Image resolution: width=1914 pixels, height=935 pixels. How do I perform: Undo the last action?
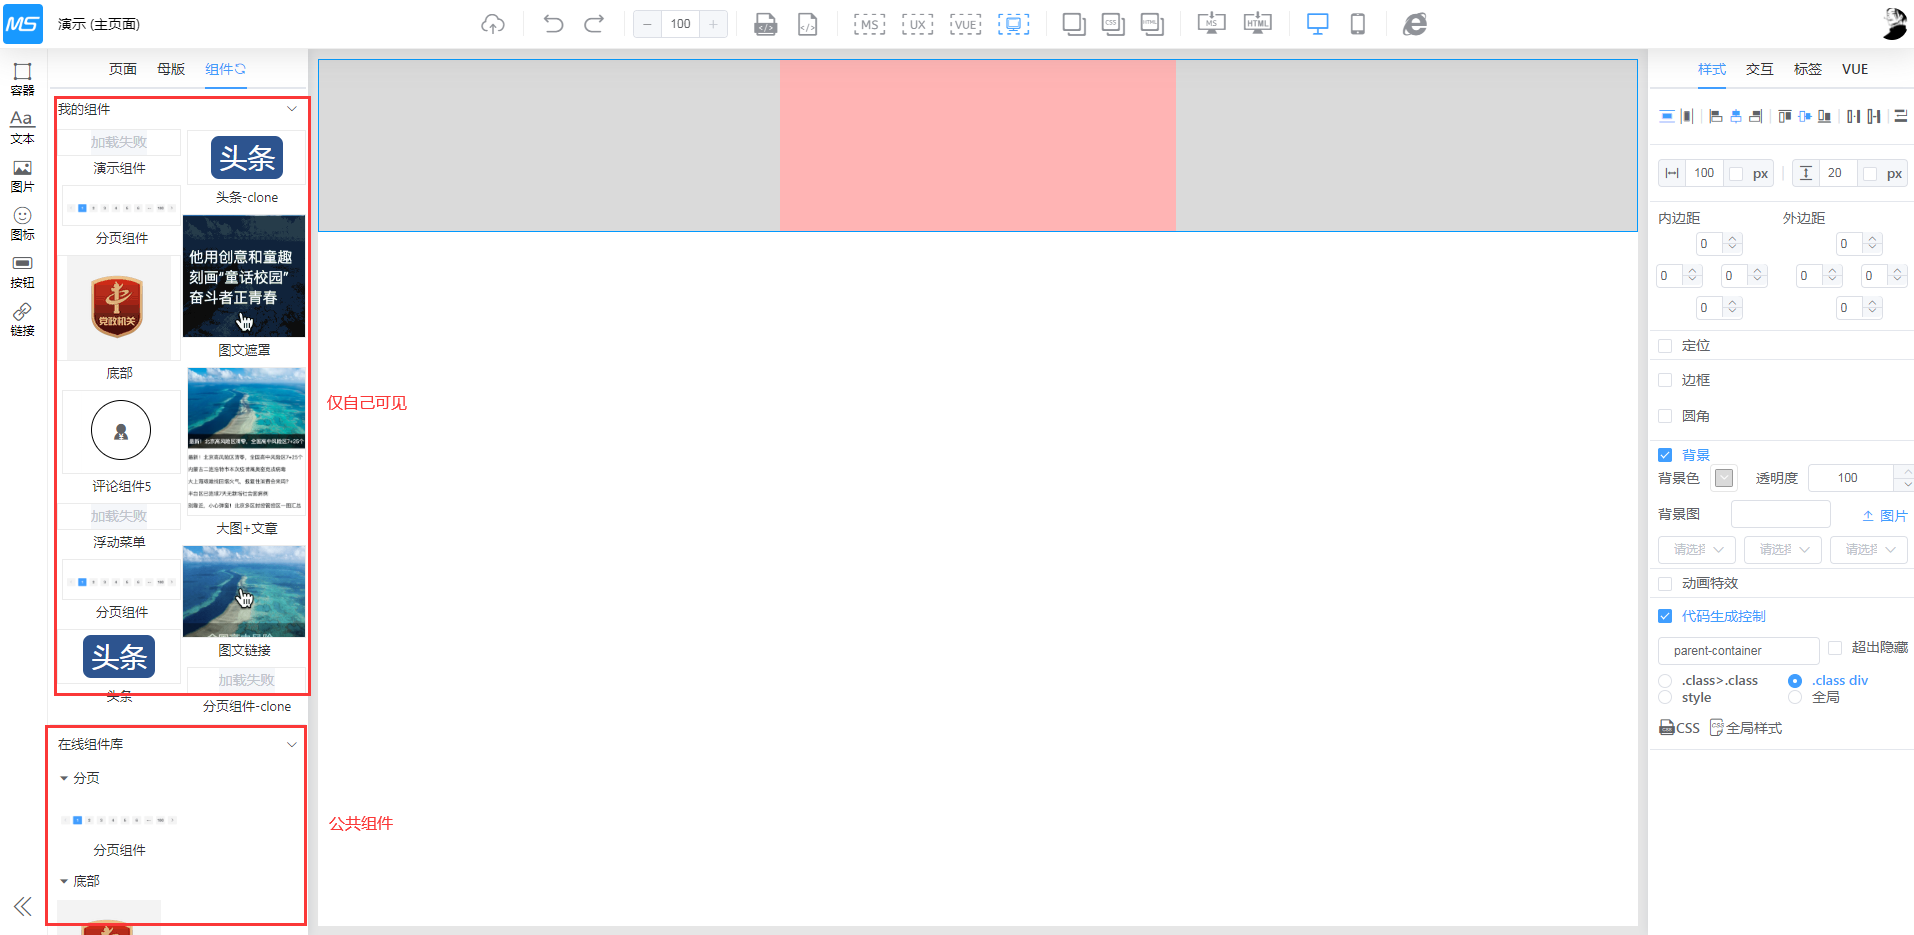[x=553, y=24]
